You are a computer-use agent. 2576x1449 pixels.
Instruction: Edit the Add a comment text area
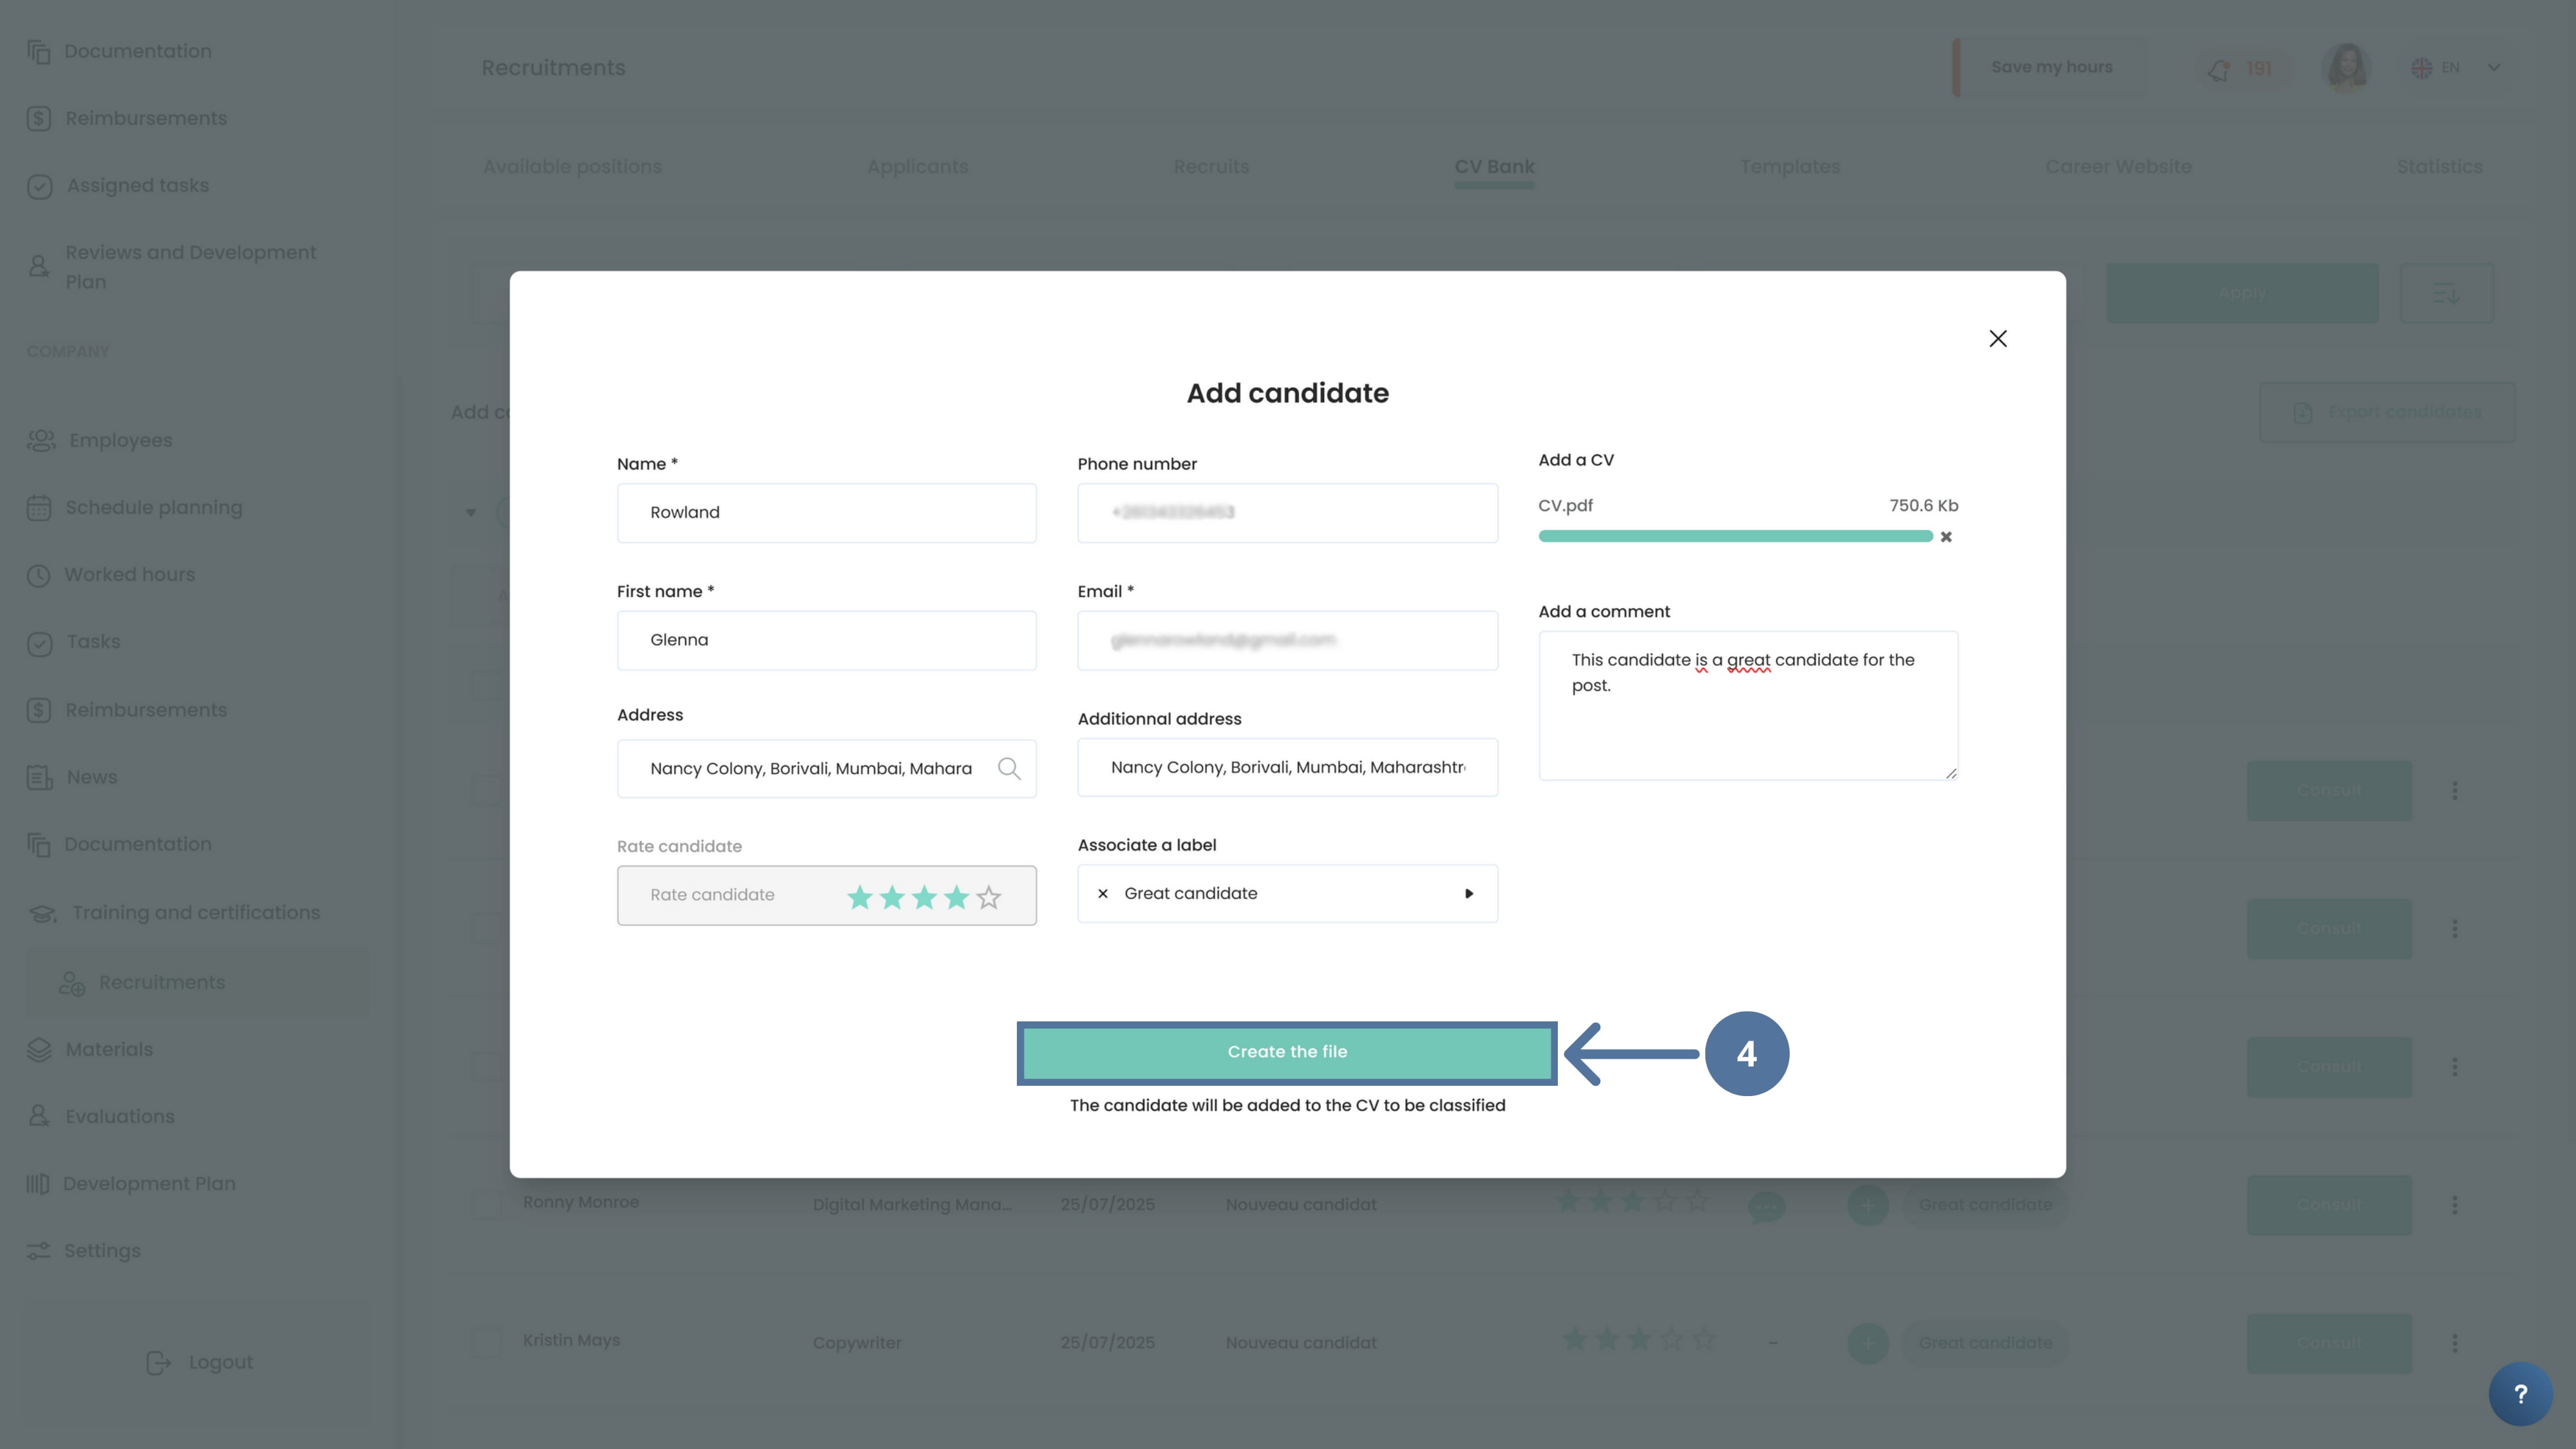pyautogui.click(x=1748, y=705)
